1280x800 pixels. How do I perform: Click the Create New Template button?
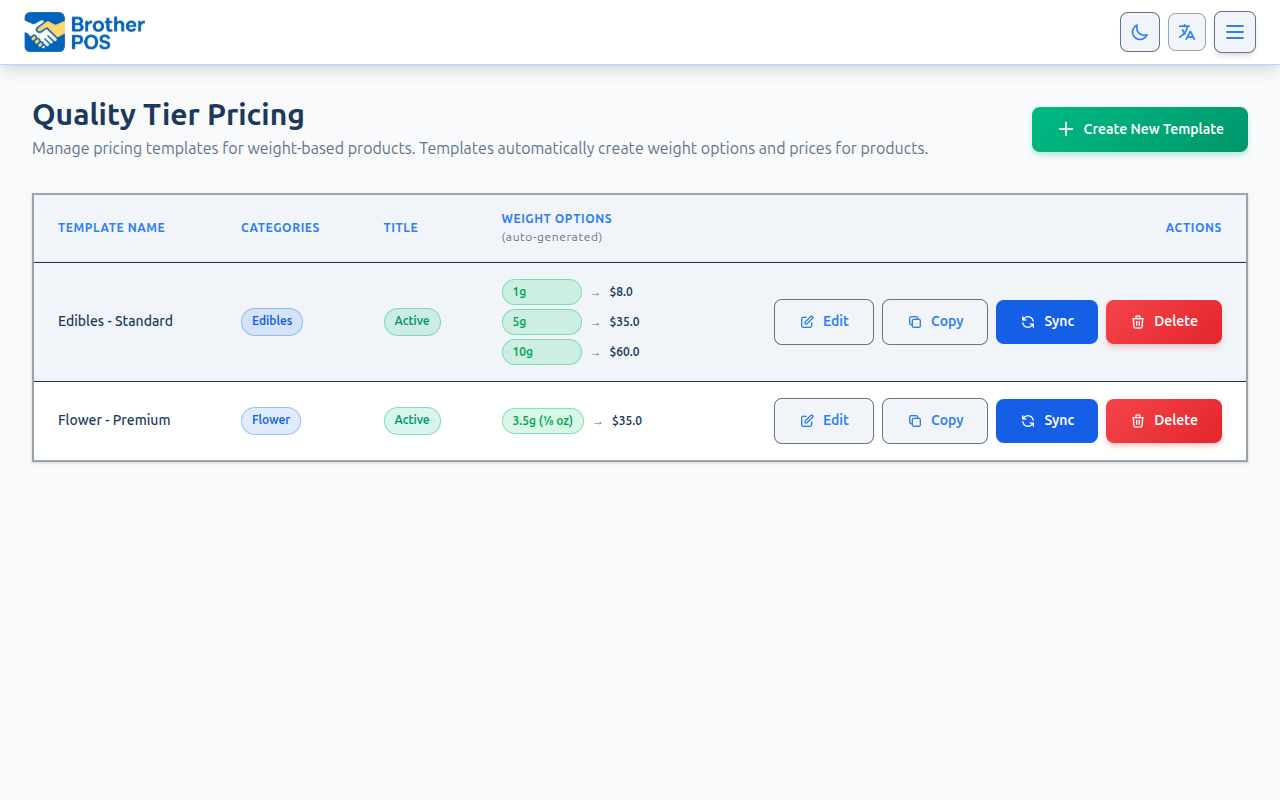pos(1139,129)
